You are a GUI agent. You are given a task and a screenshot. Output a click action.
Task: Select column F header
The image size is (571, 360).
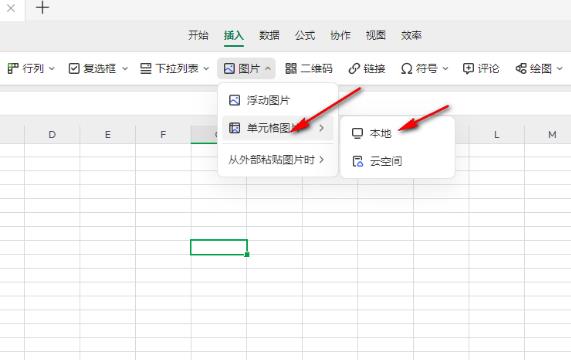(163, 135)
